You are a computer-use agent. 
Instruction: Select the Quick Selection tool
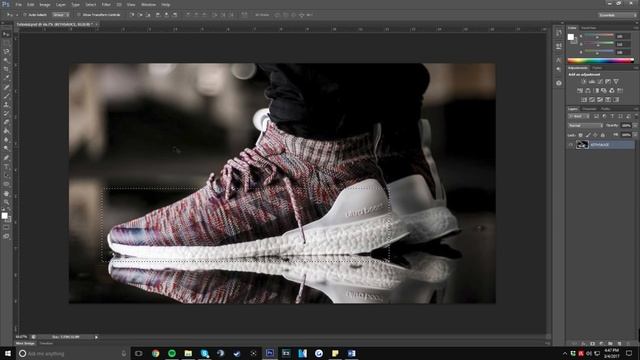tap(6, 60)
